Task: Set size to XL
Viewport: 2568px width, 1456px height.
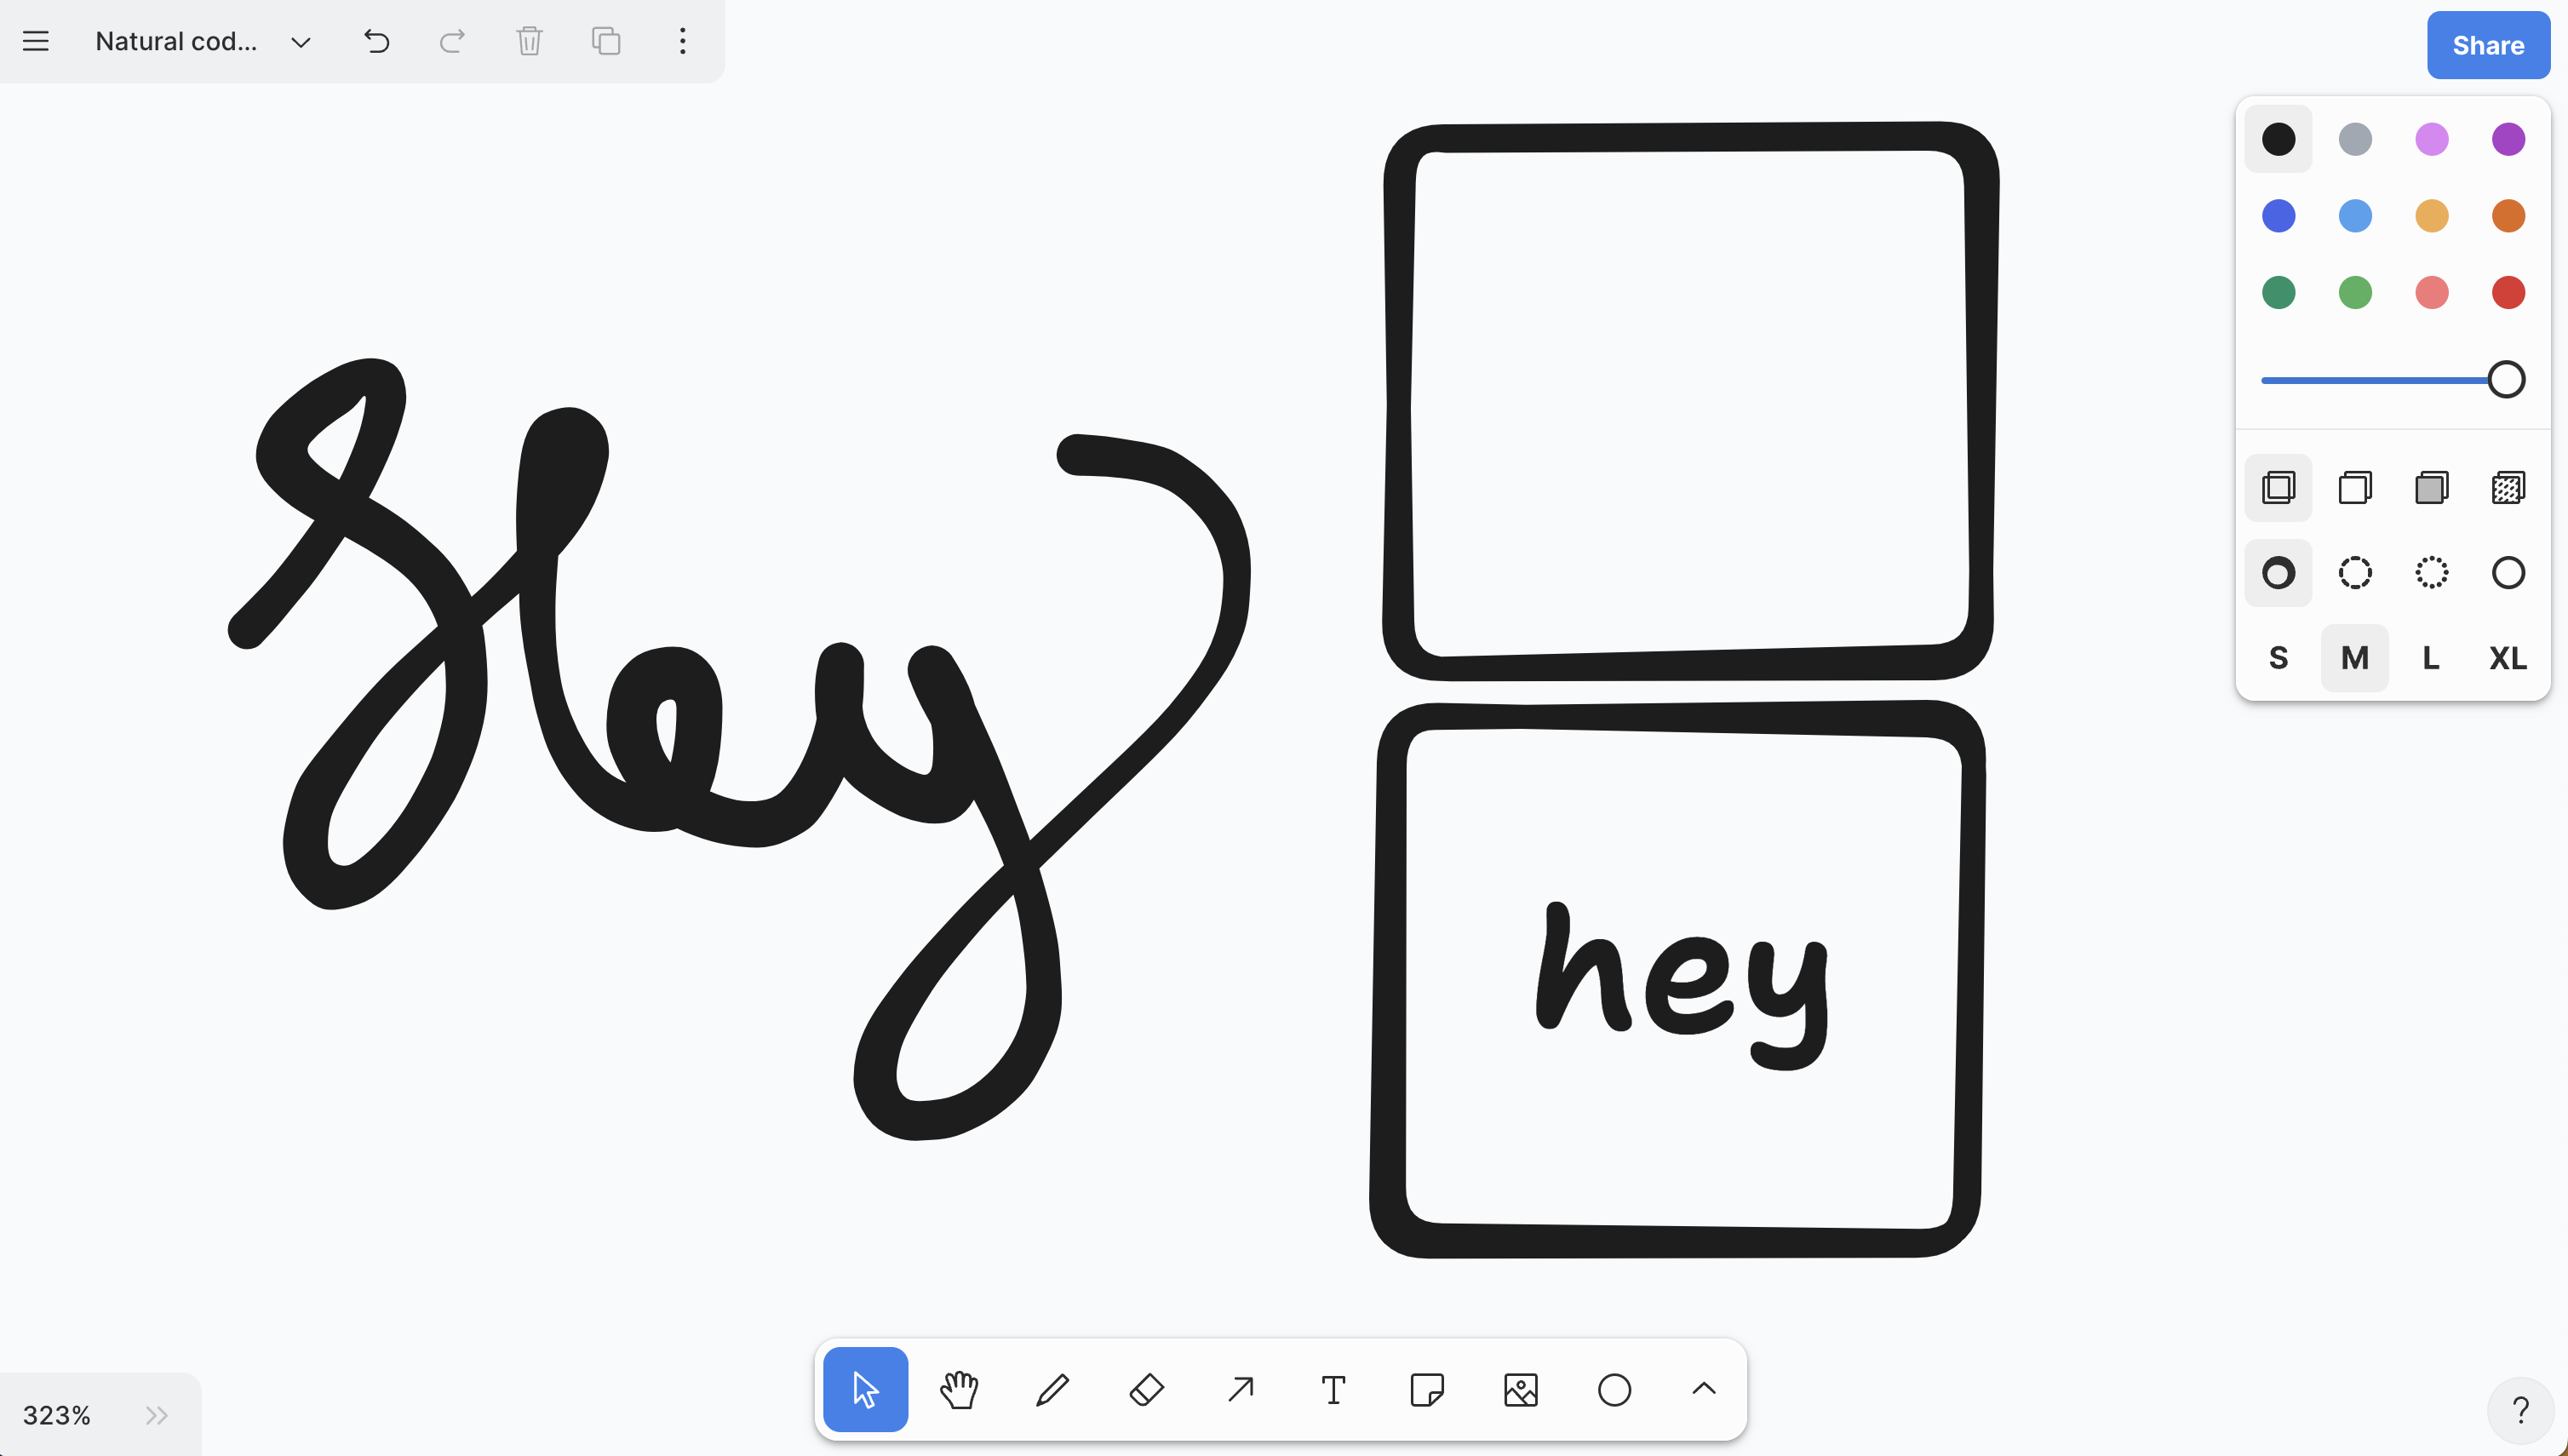Action: [2507, 658]
